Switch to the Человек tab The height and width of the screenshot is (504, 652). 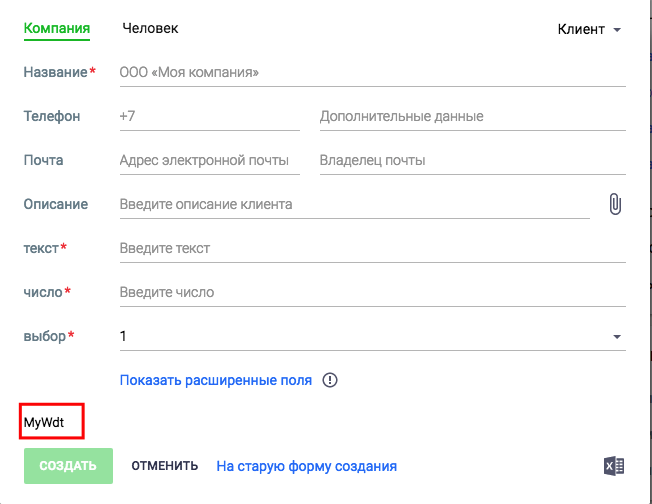(x=150, y=29)
